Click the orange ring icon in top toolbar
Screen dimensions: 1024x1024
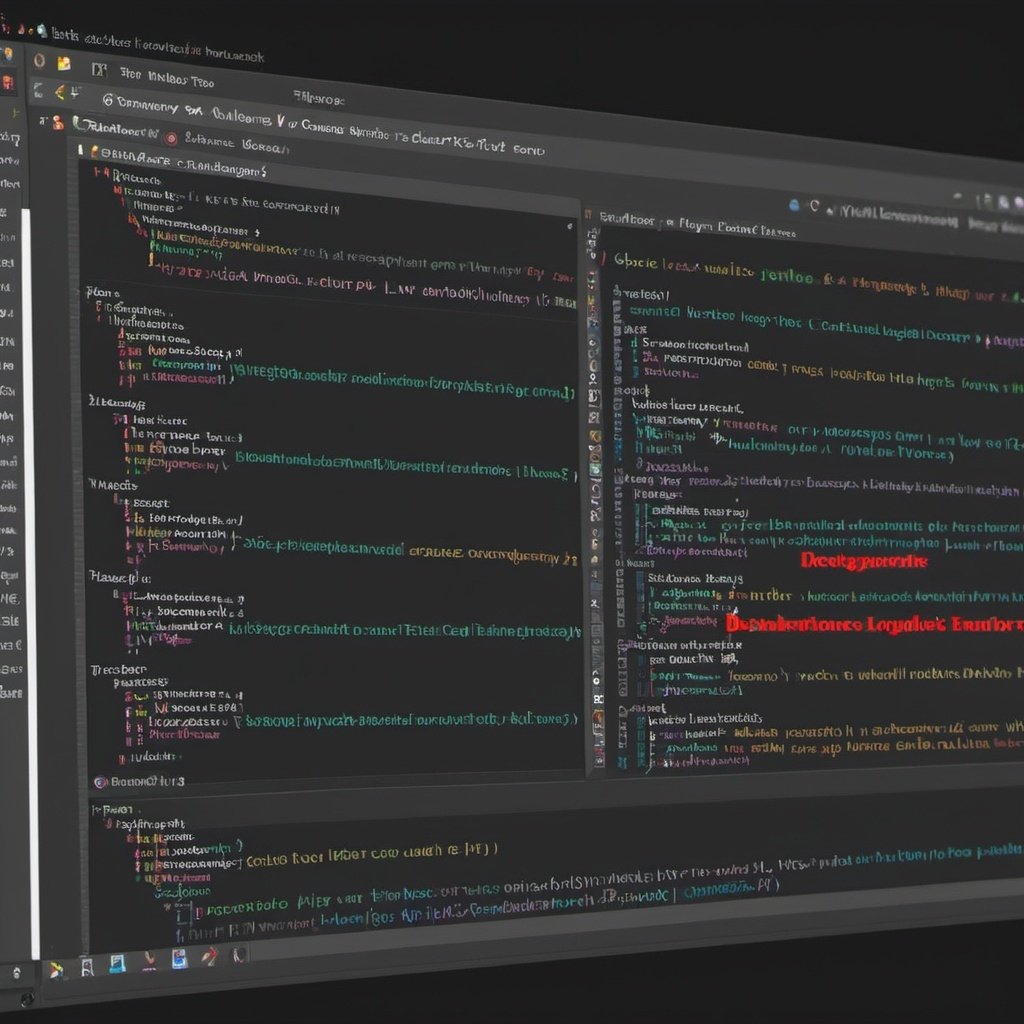click(39, 61)
